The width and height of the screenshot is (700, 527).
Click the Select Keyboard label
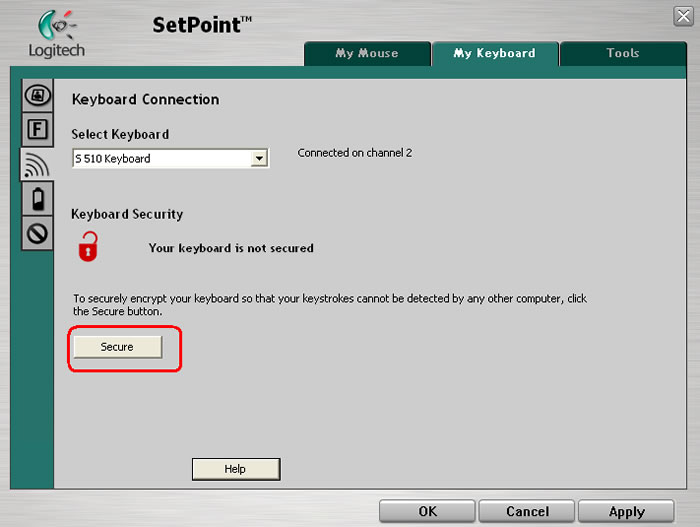[x=120, y=134]
